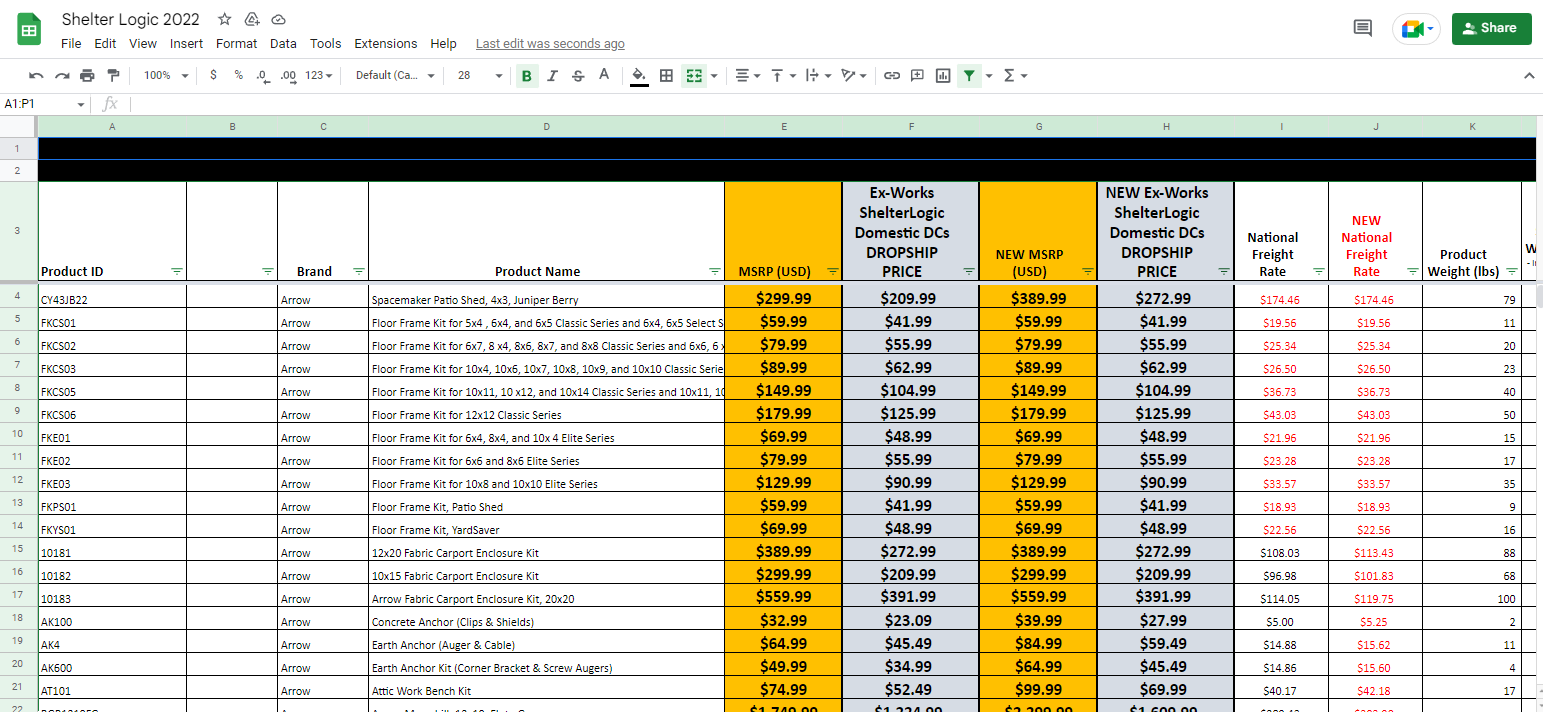1543x712 pixels.
Task: Open the font size dropdown
Action: (480, 75)
